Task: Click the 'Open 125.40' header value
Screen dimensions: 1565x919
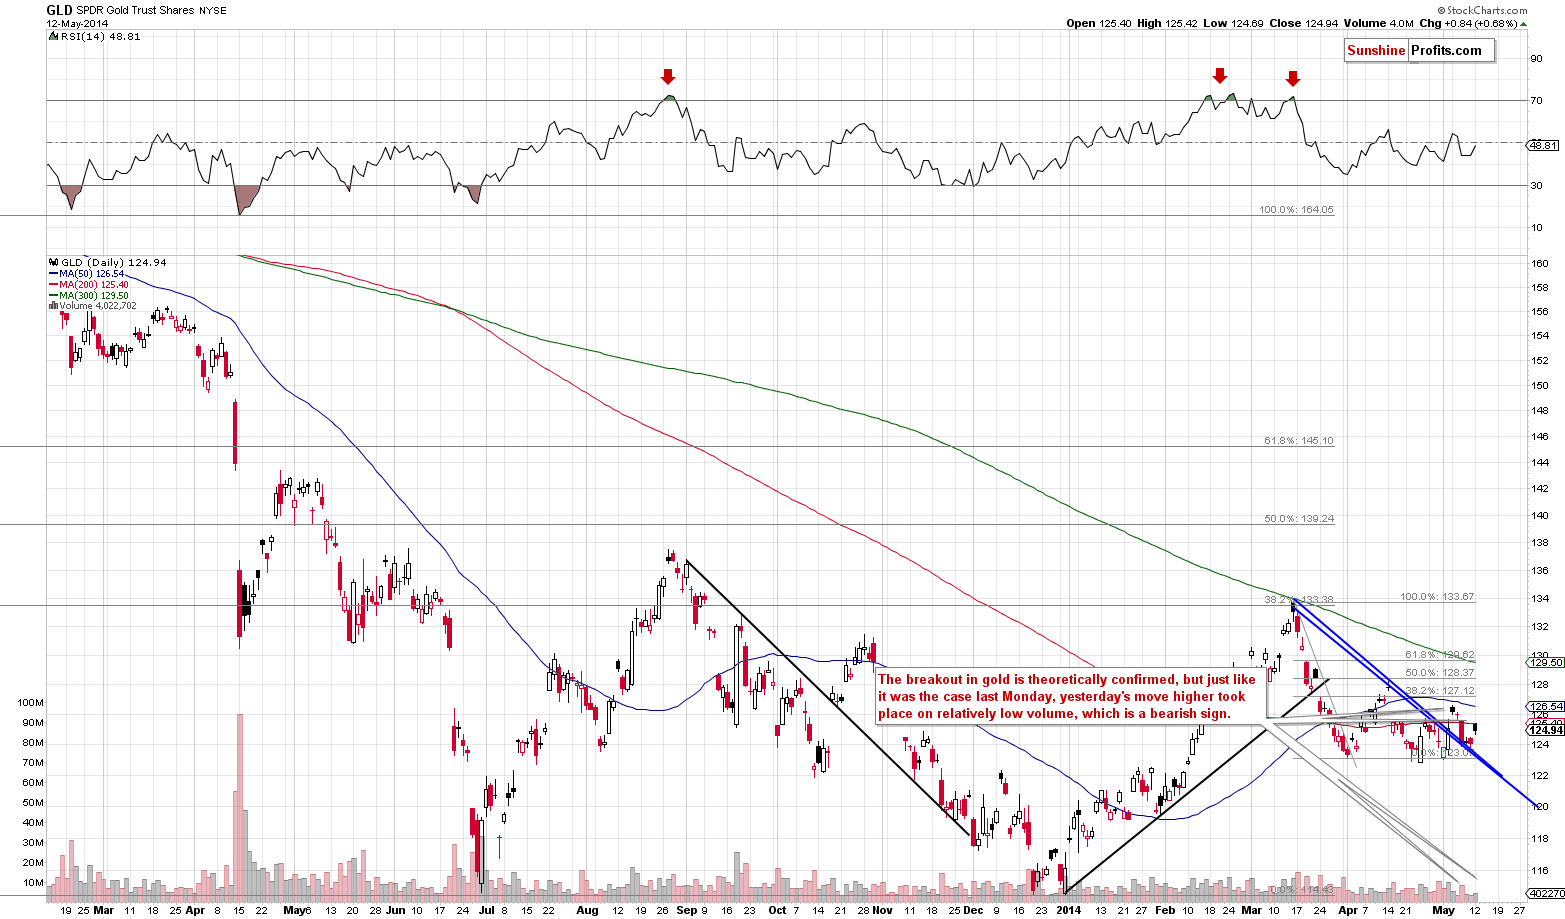Action: point(1097,23)
